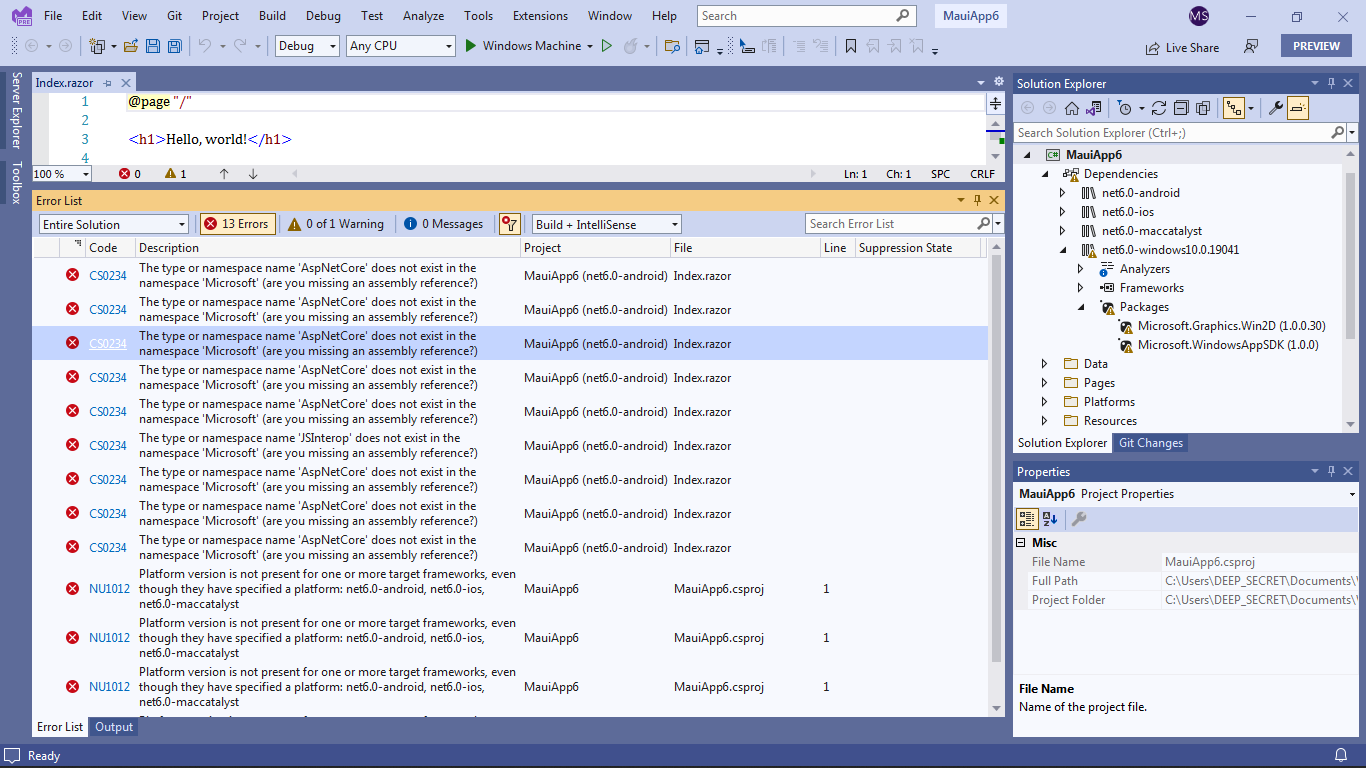Switch to the Output tab

pos(114,727)
